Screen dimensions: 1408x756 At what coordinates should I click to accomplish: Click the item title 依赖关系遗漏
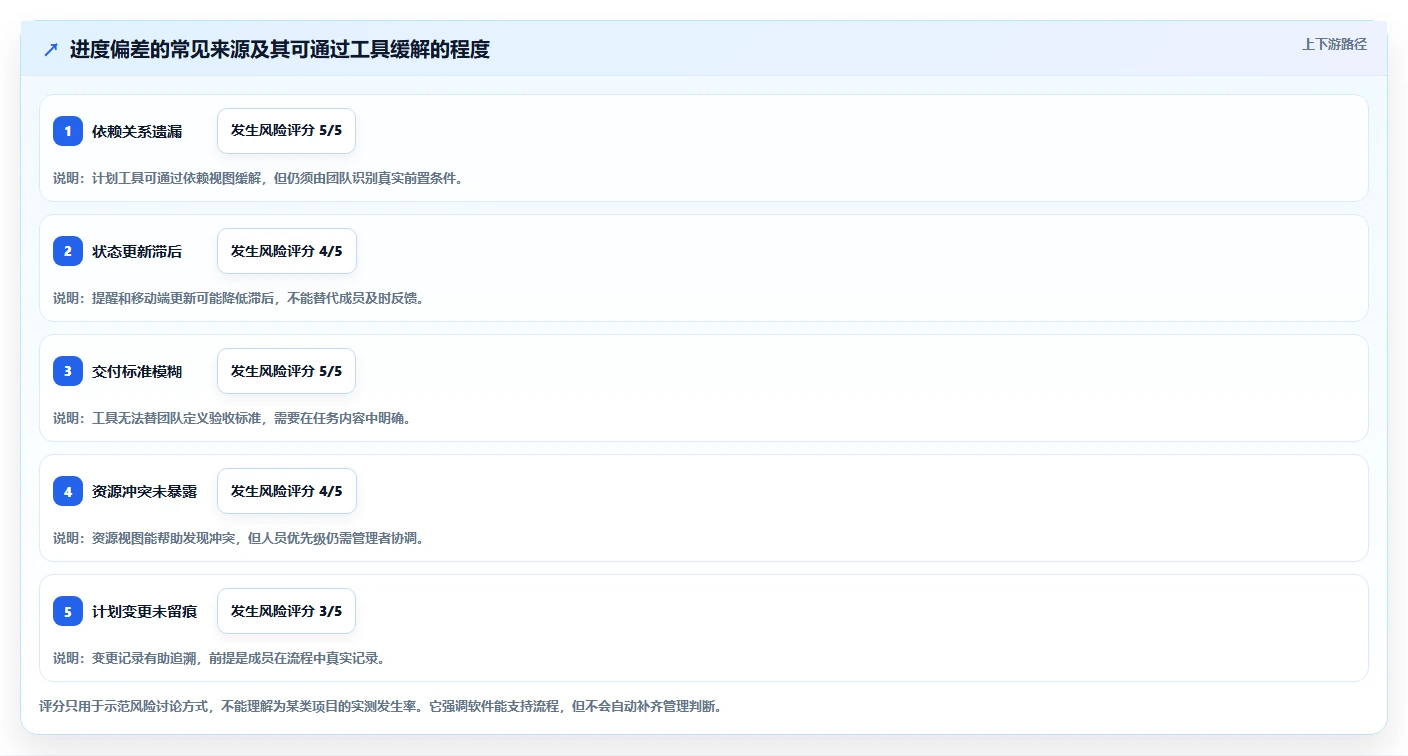pos(137,131)
